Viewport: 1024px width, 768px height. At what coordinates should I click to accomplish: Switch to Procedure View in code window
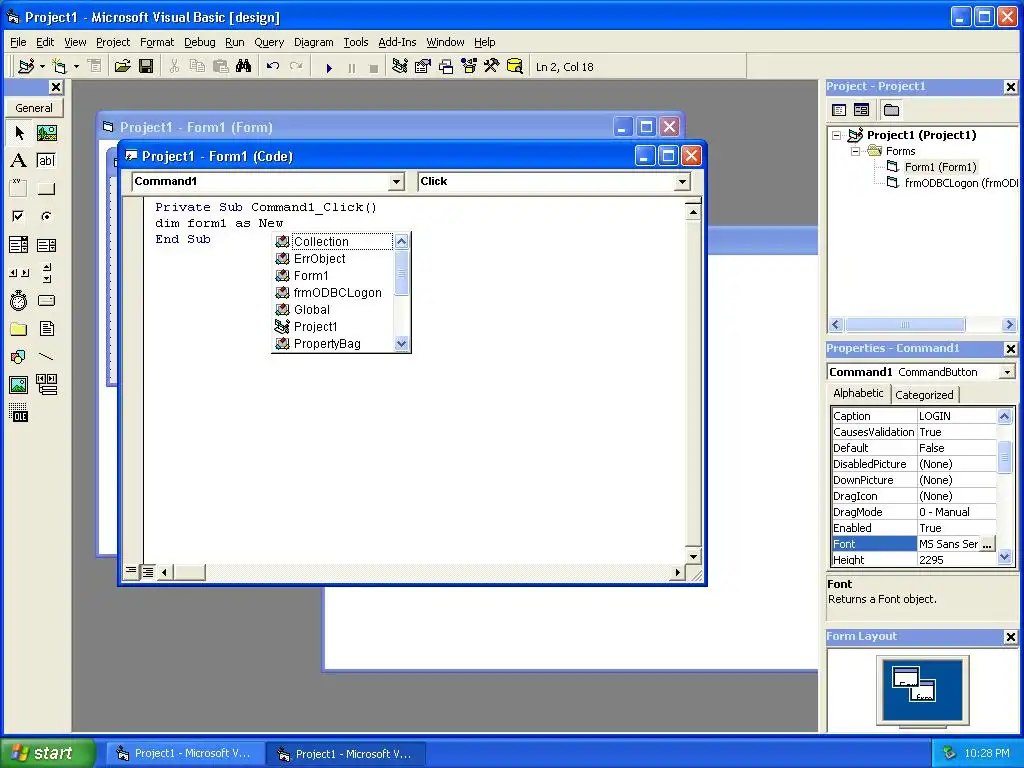[131, 571]
